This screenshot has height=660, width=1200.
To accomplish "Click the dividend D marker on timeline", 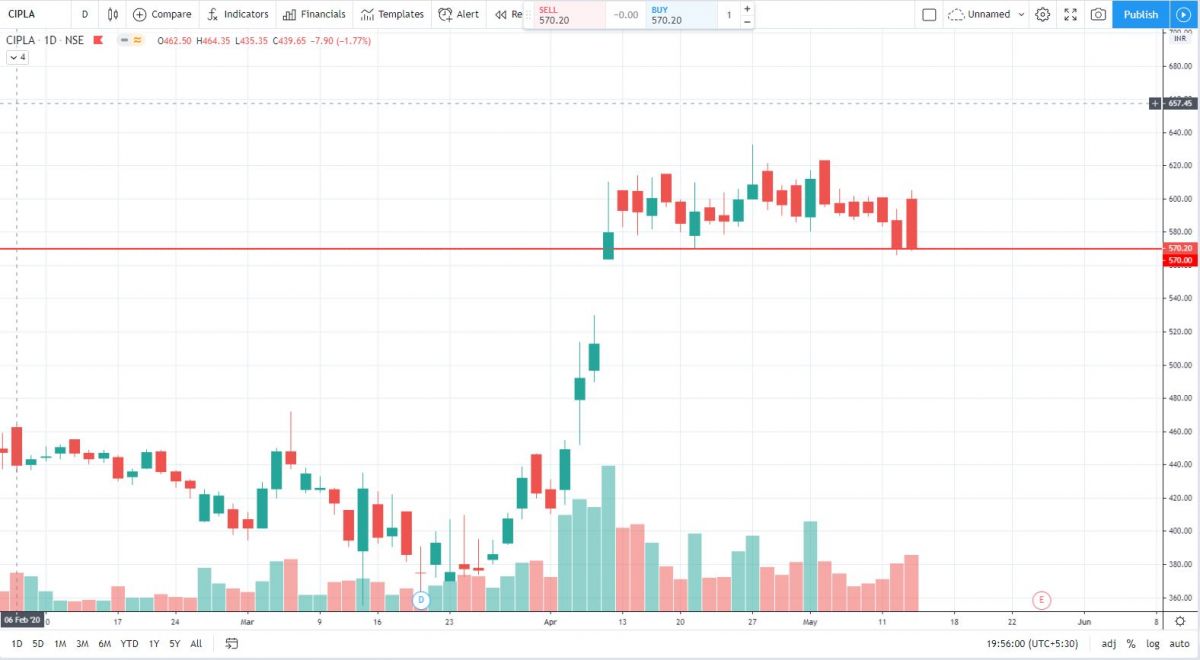I will pyautogui.click(x=421, y=599).
